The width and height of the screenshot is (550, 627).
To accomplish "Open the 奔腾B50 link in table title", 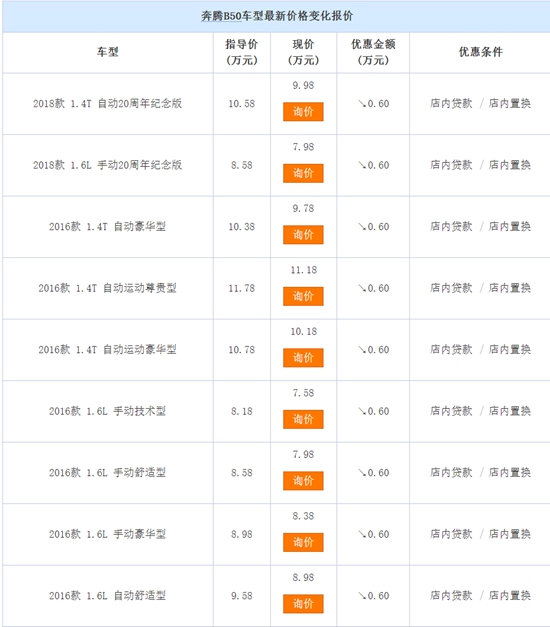I will tap(221, 16).
